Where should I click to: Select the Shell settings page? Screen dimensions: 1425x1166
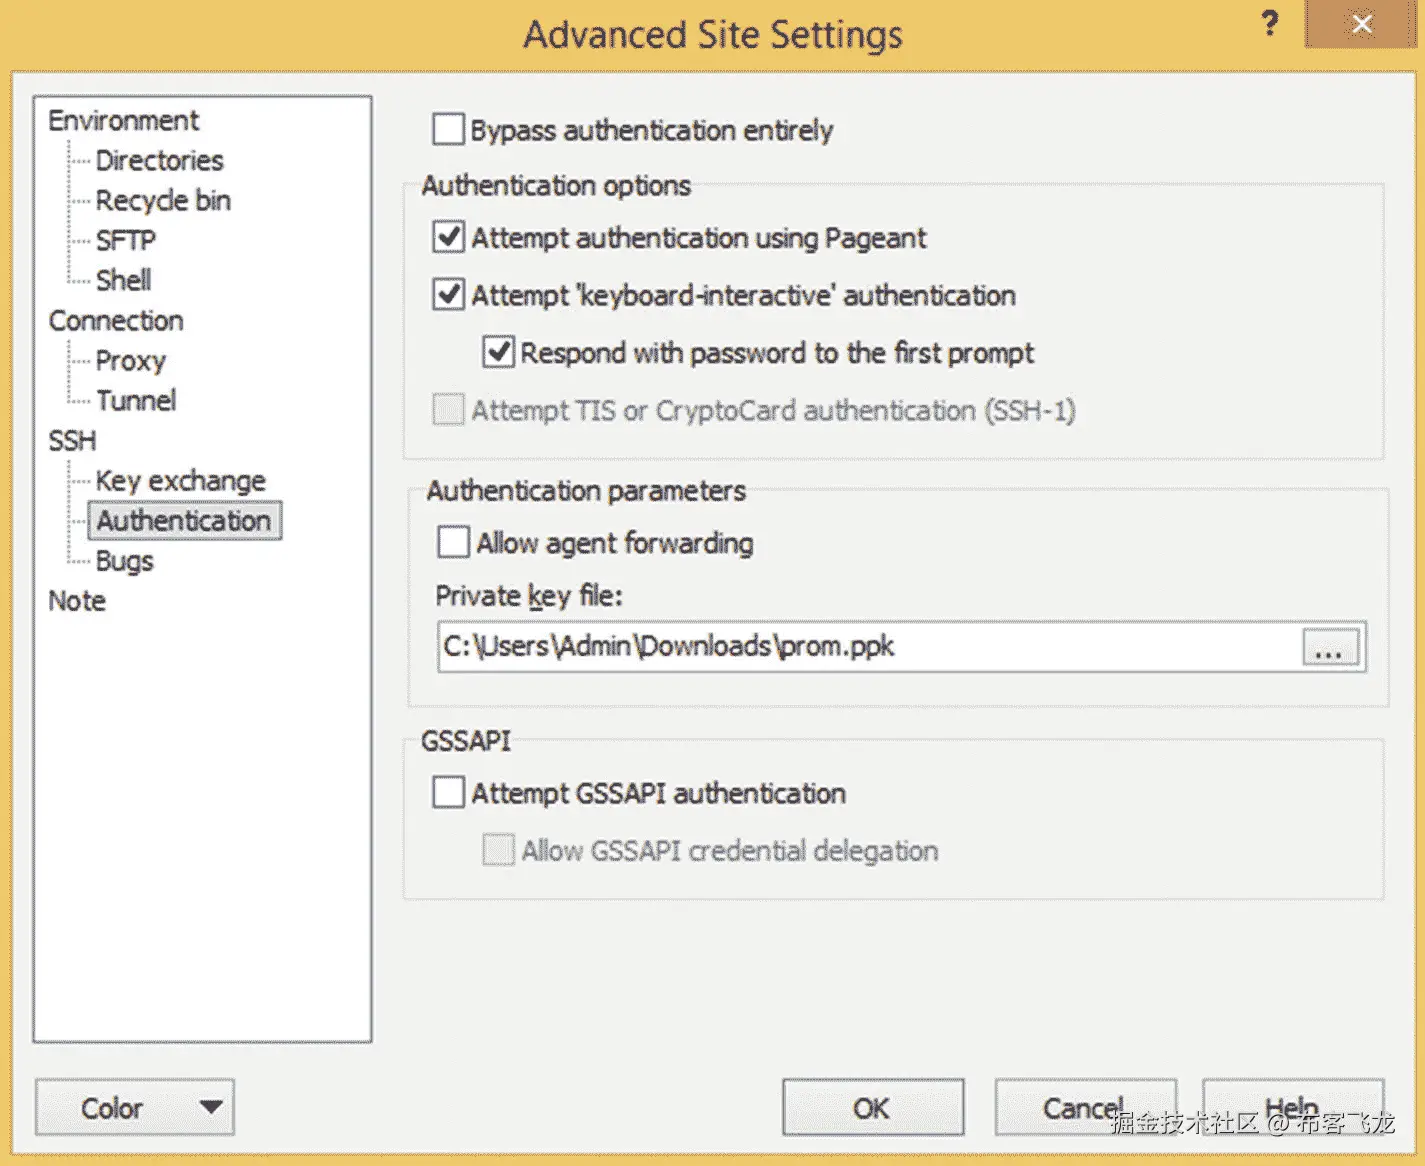click(123, 280)
